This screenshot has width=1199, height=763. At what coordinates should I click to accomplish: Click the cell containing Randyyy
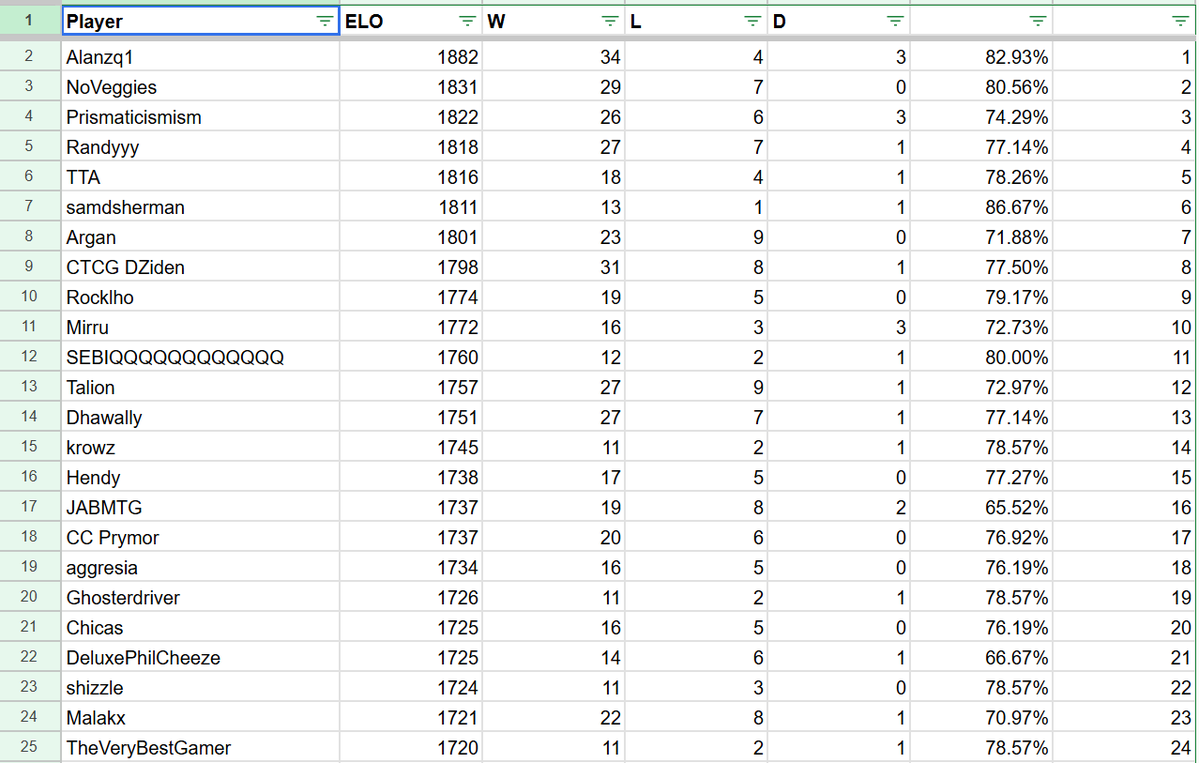click(200, 147)
